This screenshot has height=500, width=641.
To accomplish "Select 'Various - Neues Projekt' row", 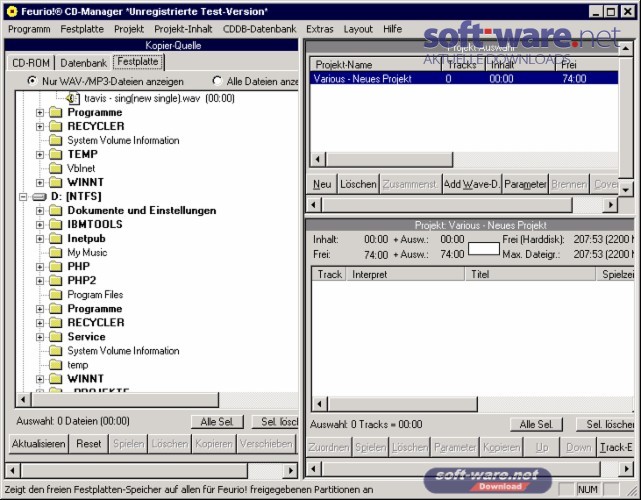I will point(464,78).
